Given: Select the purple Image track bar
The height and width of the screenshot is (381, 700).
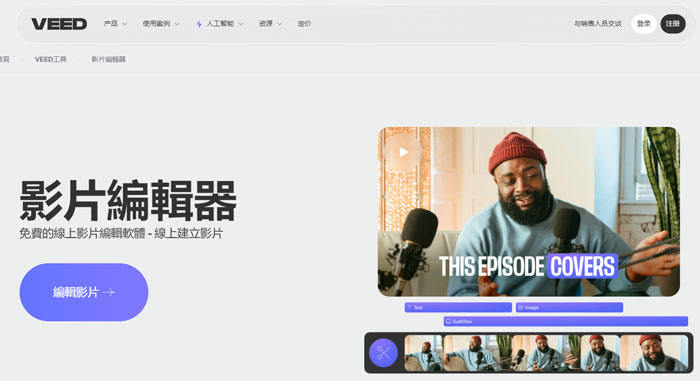Looking at the screenshot, I should (x=569, y=307).
